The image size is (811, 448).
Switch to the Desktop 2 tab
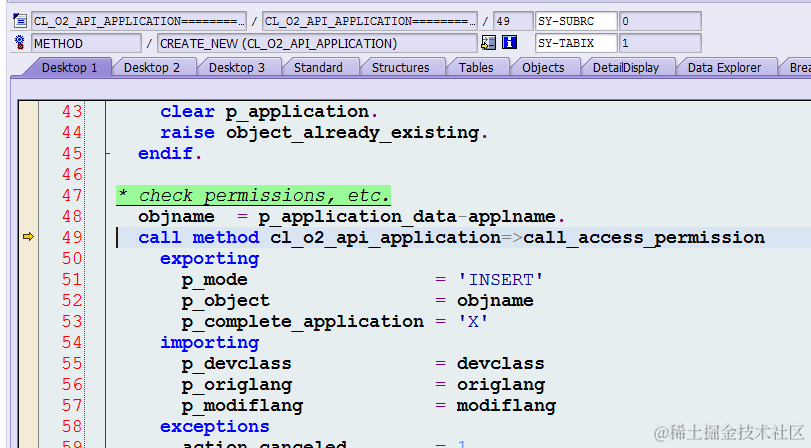coord(152,68)
